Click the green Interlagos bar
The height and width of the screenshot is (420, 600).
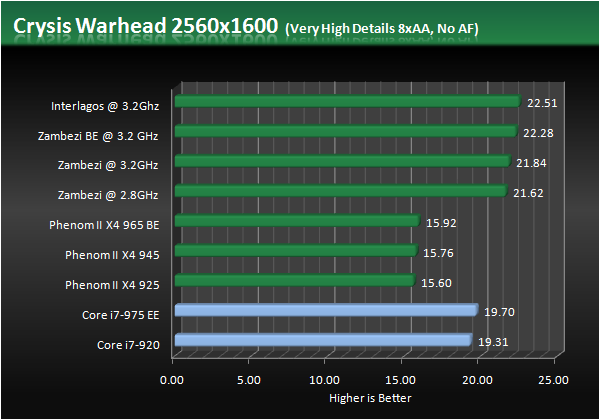[348, 101]
